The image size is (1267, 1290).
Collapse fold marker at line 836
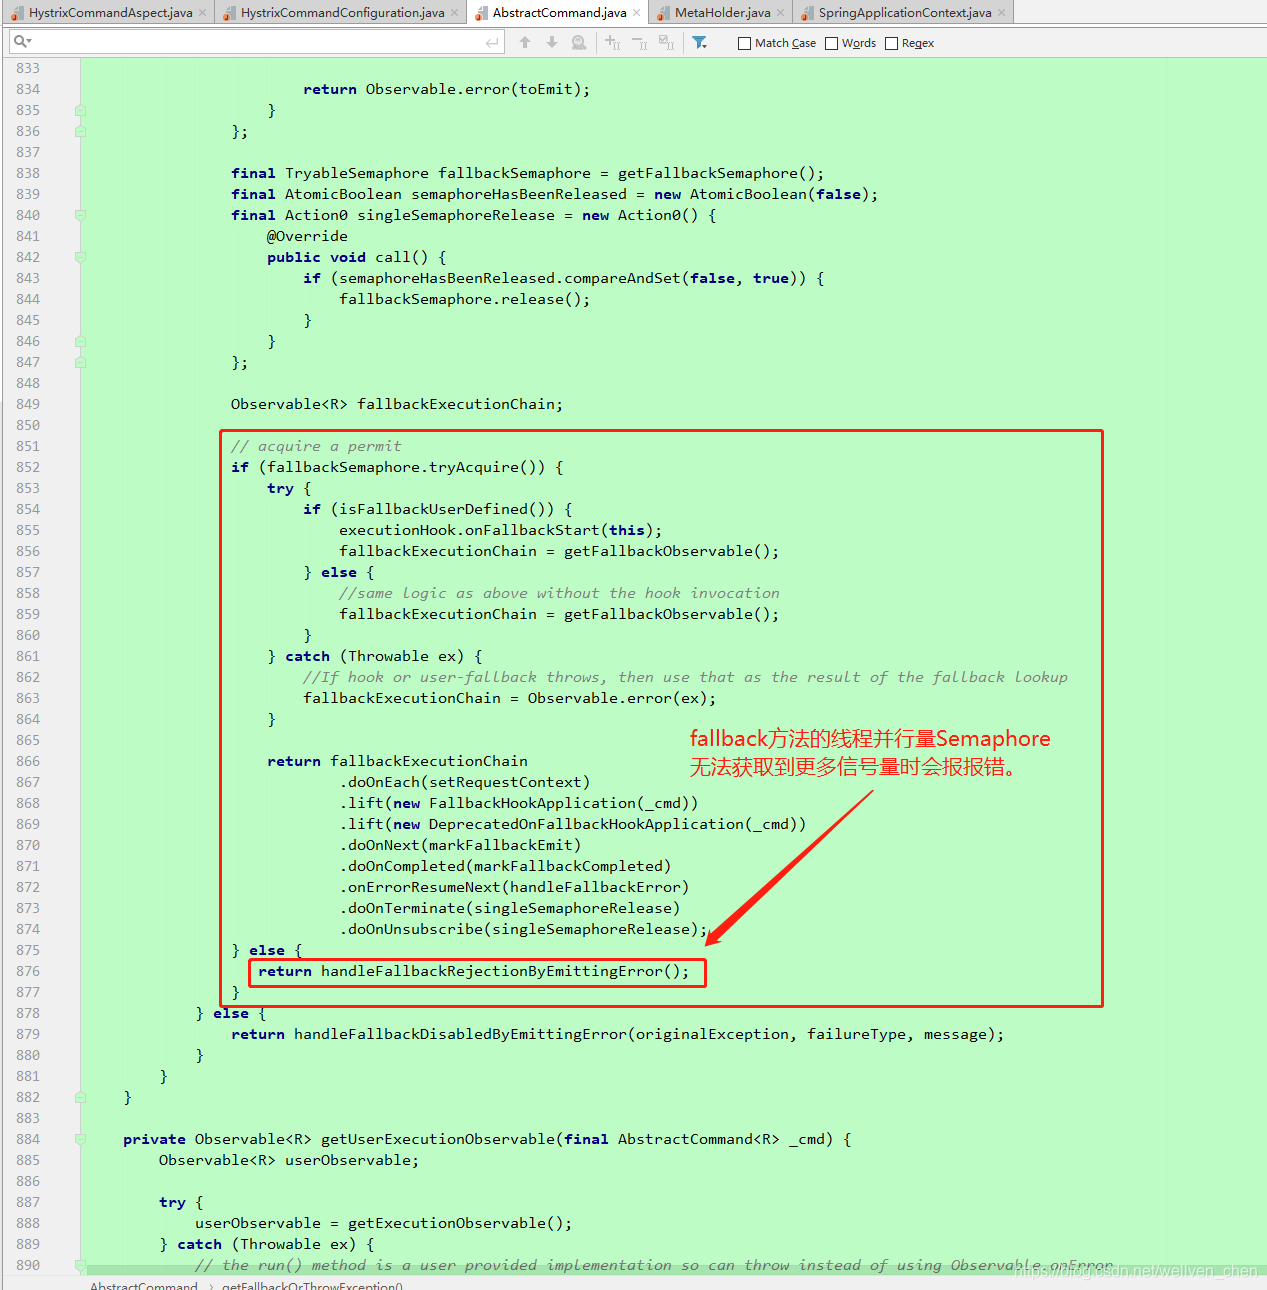(x=80, y=131)
